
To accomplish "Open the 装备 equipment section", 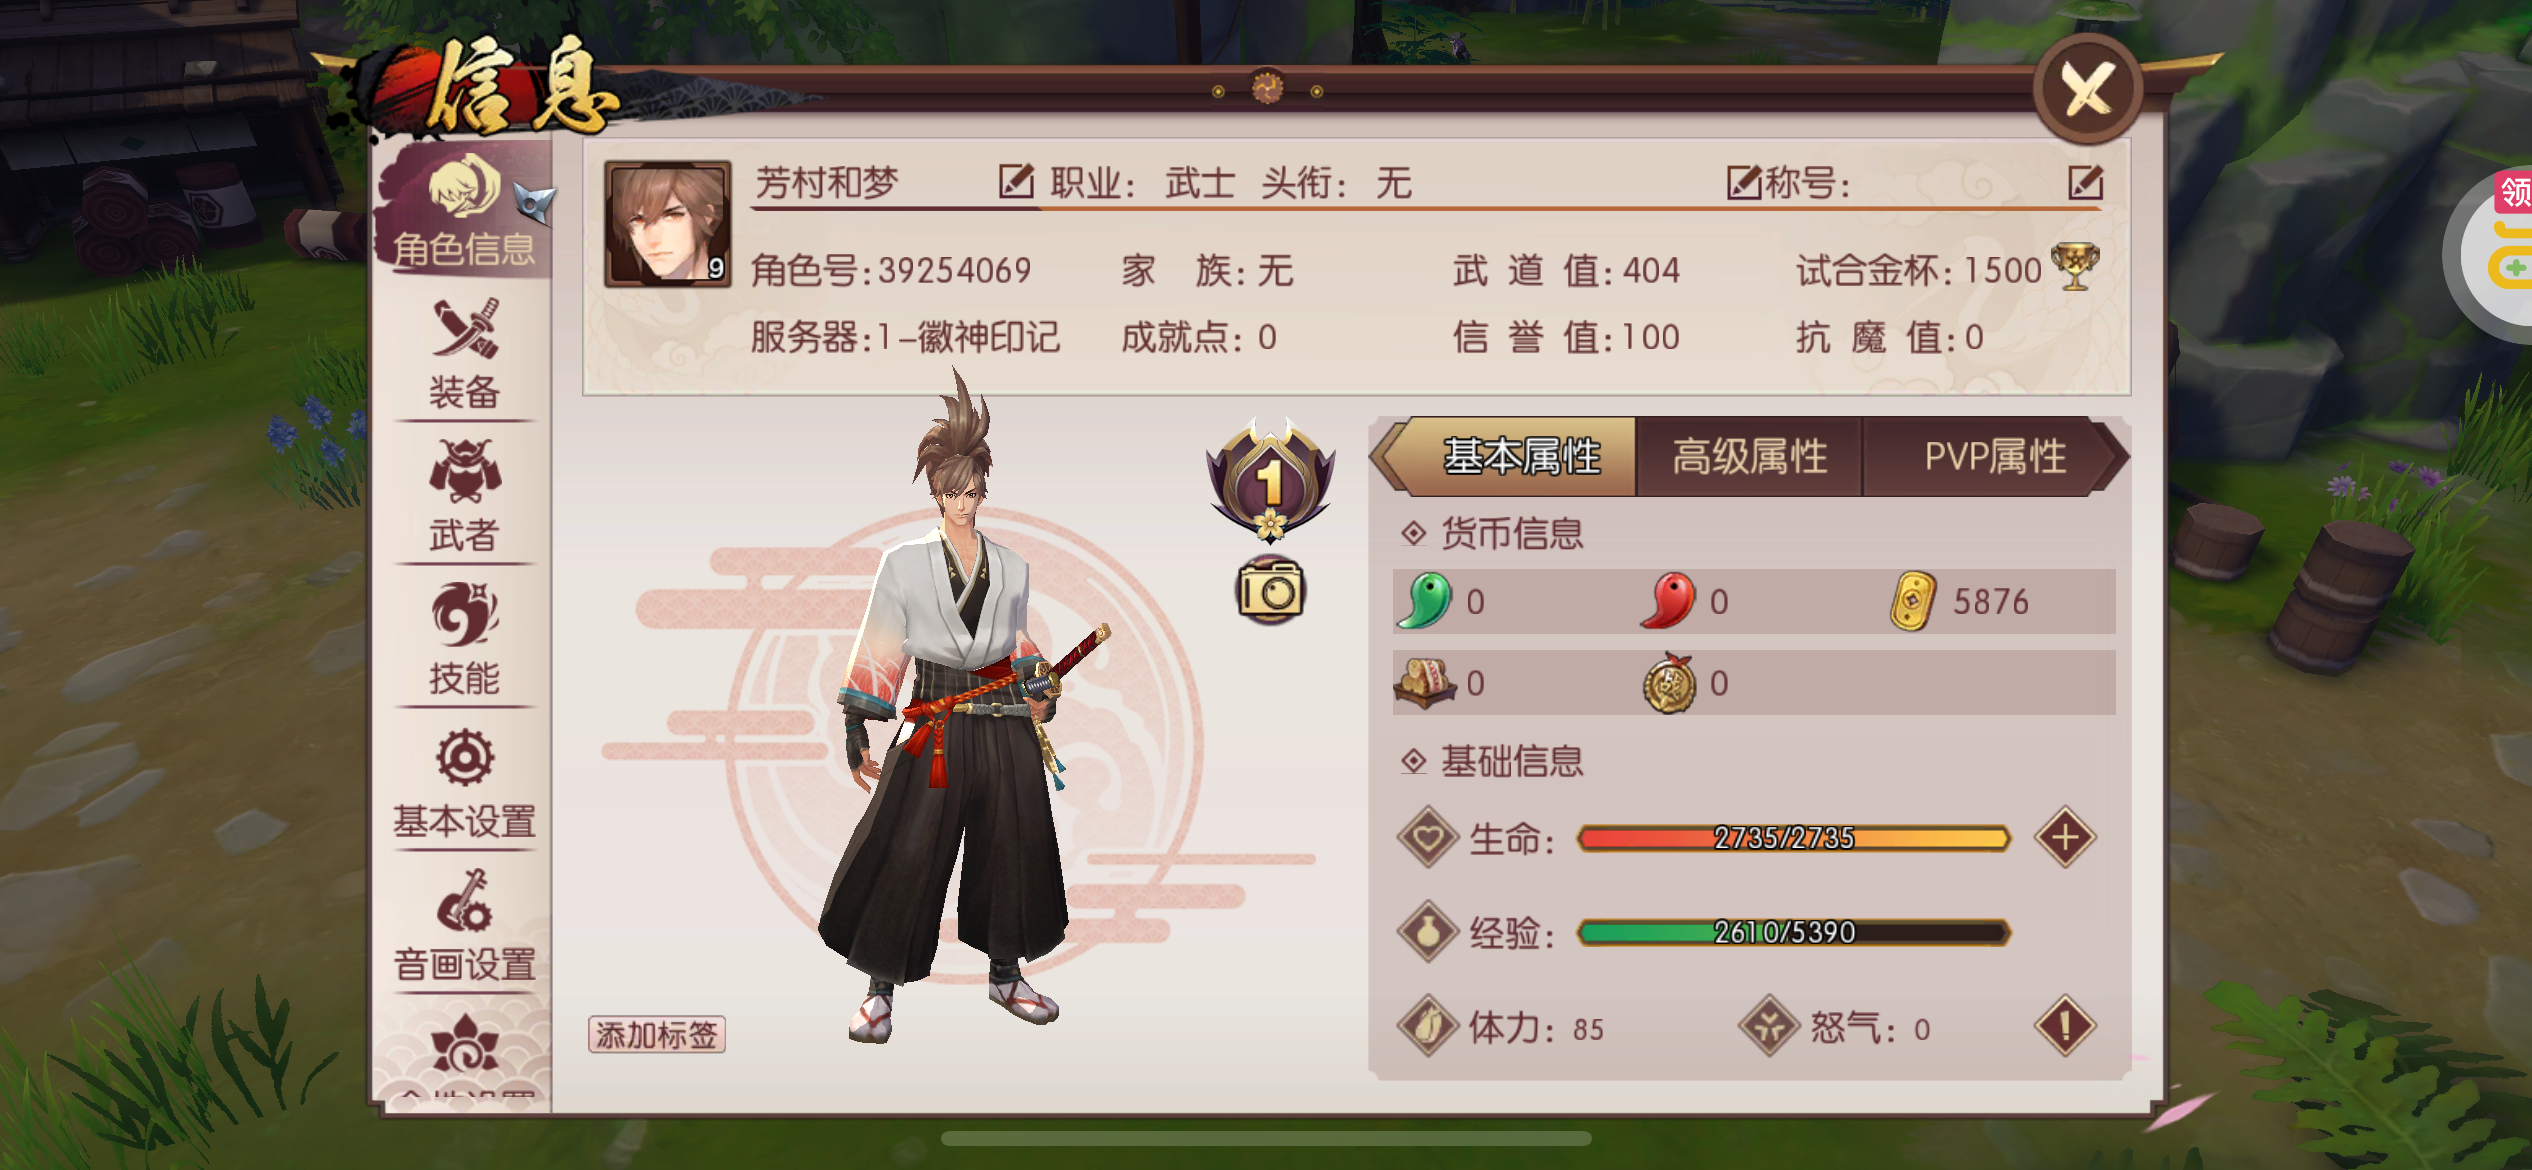I will [464, 355].
